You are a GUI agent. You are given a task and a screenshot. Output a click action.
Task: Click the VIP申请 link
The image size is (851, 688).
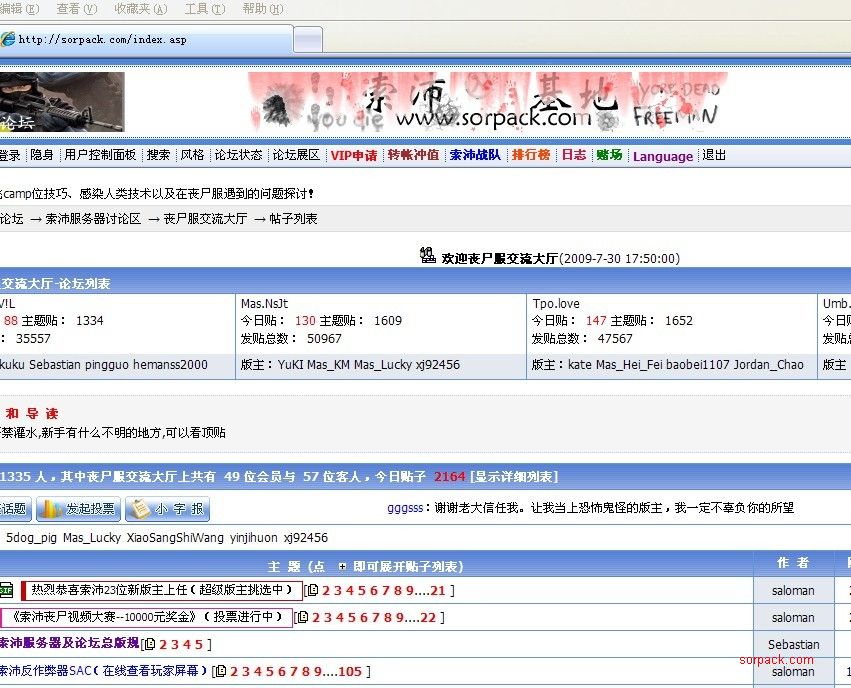tap(354, 155)
